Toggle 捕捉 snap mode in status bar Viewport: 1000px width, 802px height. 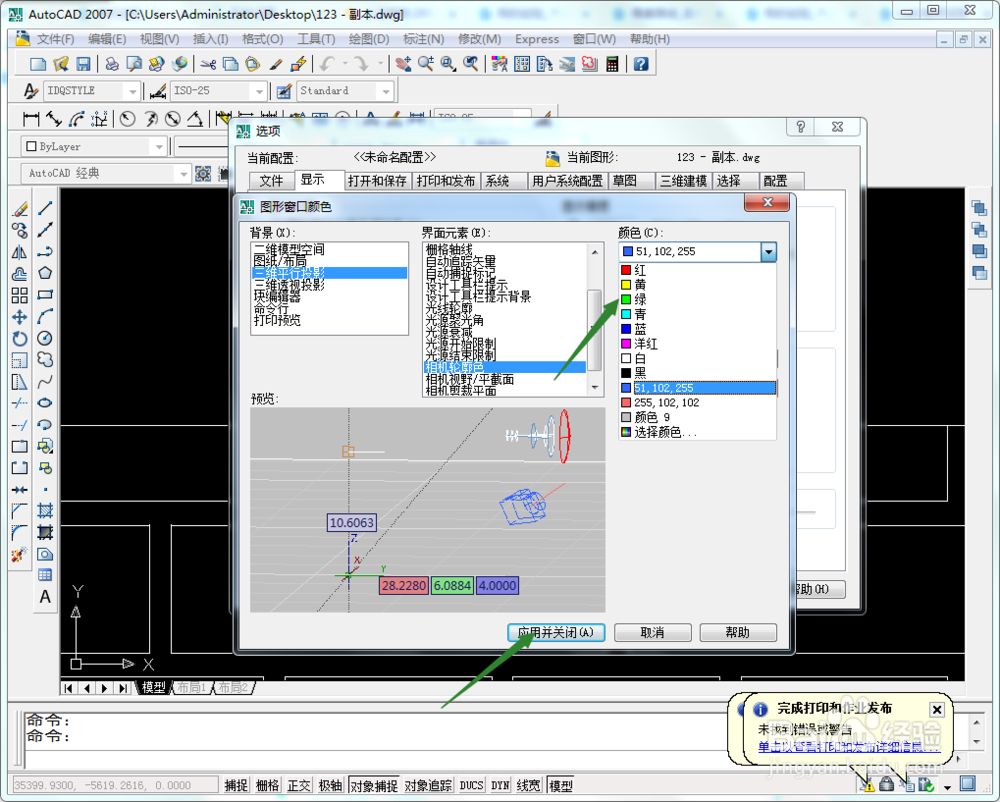coord(236,785)
